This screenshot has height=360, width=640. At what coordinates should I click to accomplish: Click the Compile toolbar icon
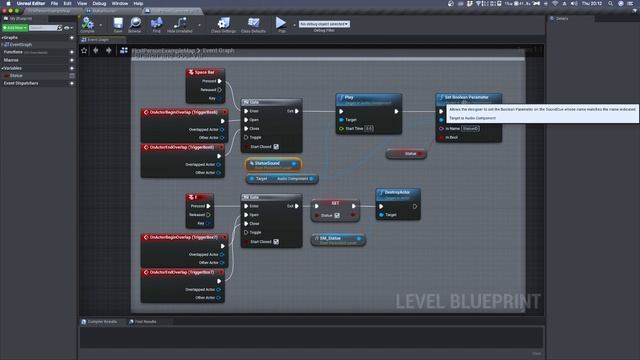click(x=87, y=24)
